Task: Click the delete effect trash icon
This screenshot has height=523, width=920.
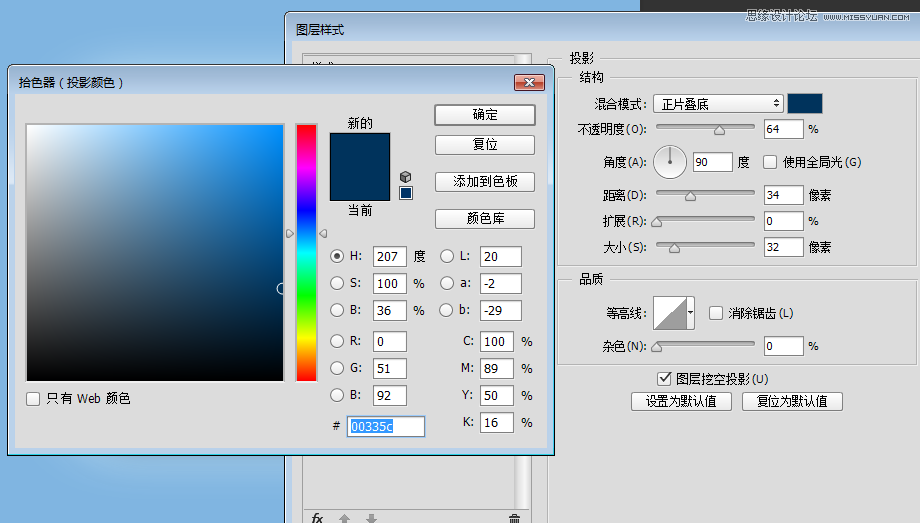Action: [x=514, y=518]
